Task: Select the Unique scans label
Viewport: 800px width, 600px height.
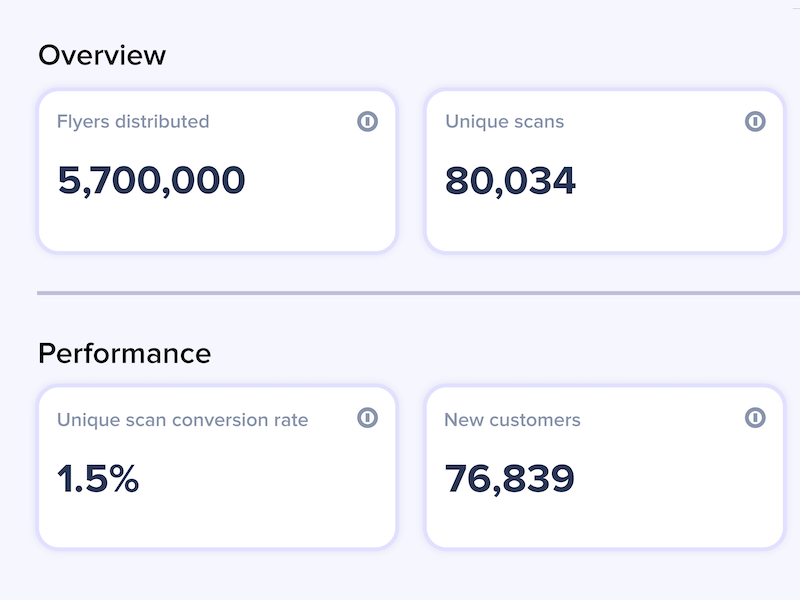Action: pos(505,122)
